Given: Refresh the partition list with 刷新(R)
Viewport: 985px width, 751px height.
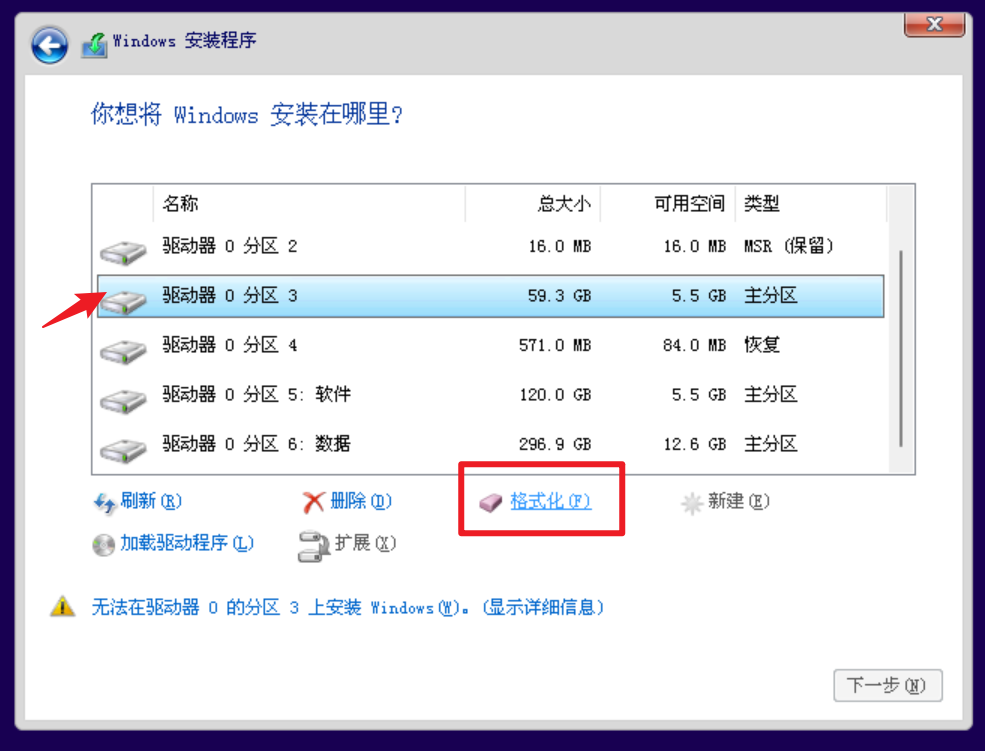Looking at the screenshot, I should 151,501.
